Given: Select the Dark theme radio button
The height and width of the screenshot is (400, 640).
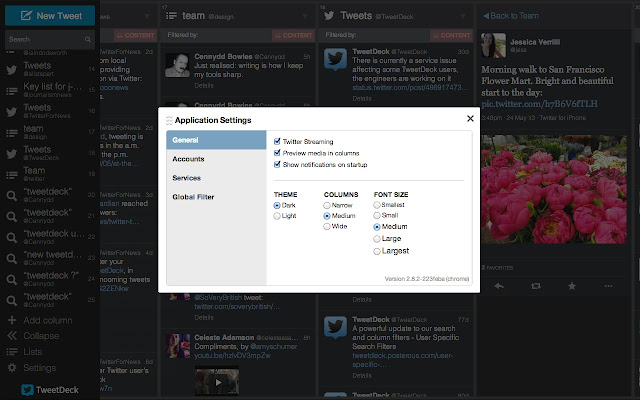Looking at the screenshot, I should tap(277, 205).
